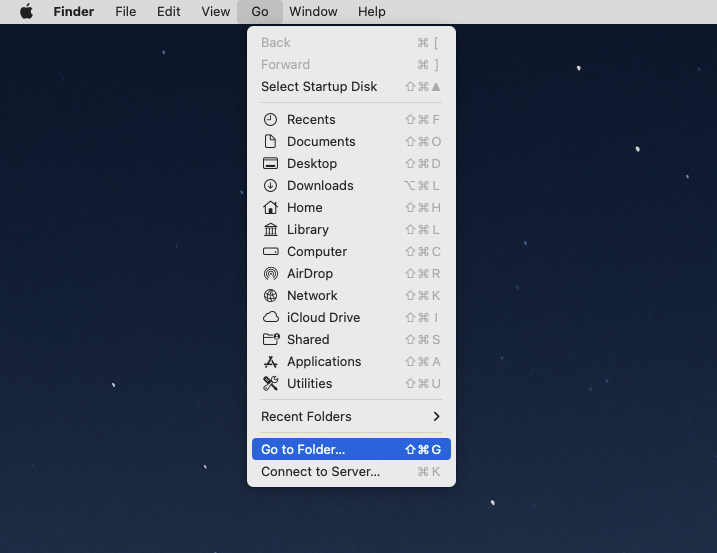This screenshot has height=553, width=717.
Task: Choose the Desktop label
Action: point(312,163)
